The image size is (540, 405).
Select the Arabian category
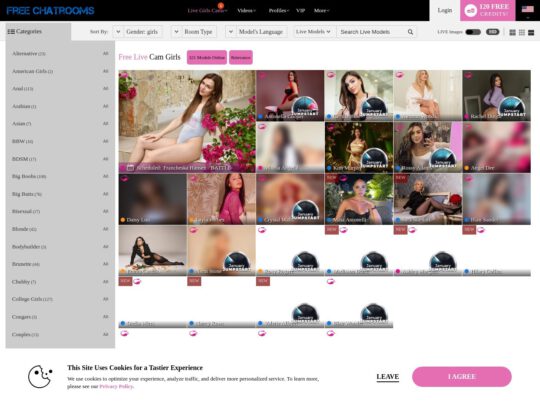(24, 106)
